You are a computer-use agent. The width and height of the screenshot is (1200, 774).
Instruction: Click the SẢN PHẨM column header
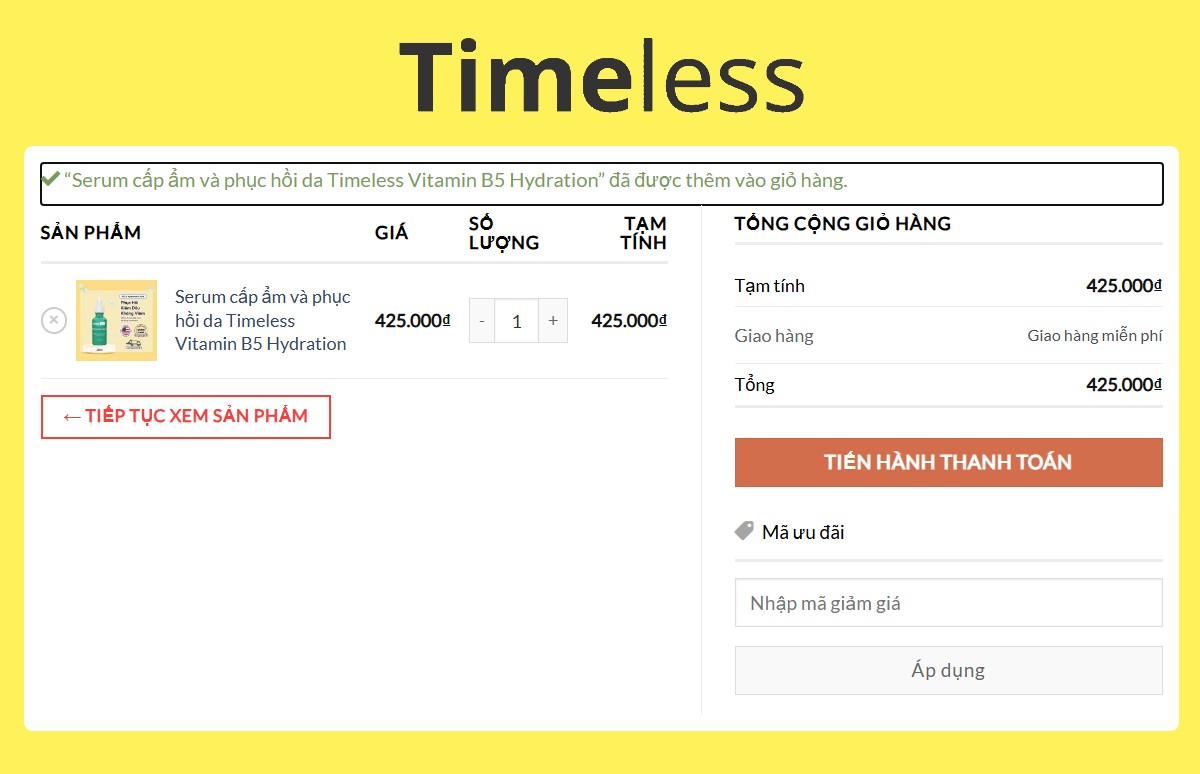[x=90, y=232]
